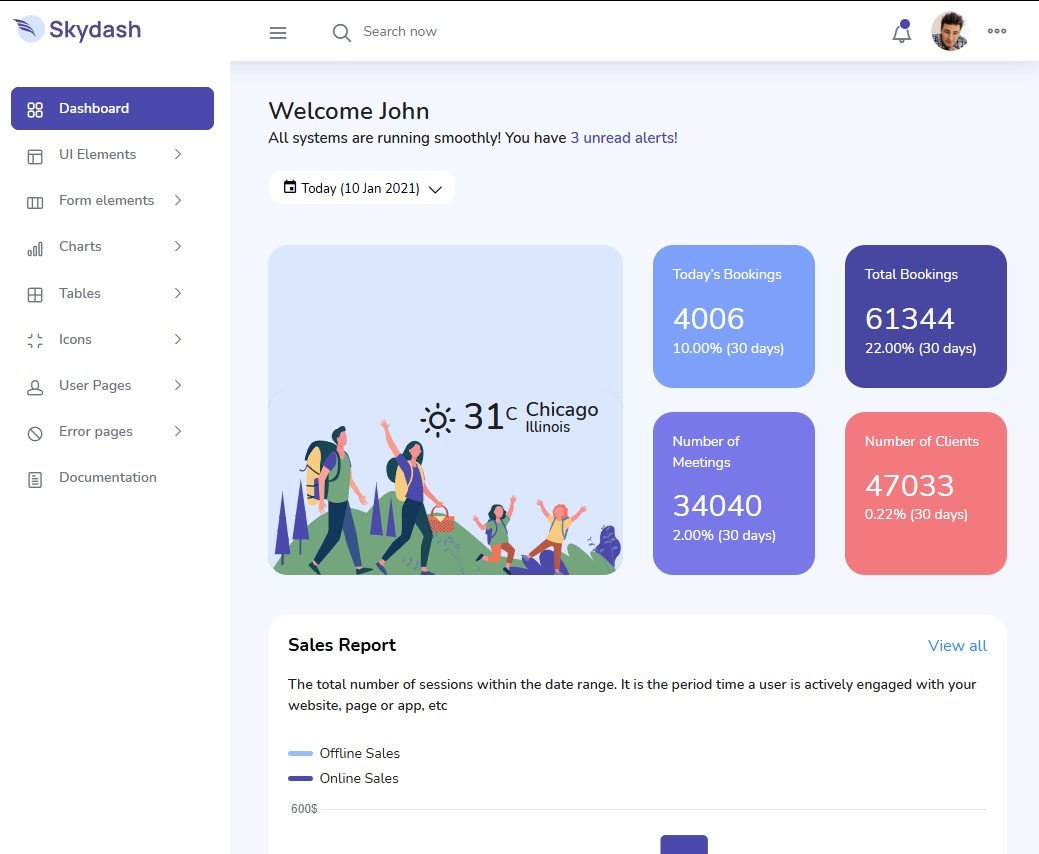The height and width of the screenshot is (854, 1039).
Task: Open the 3 unread alerts link
Action: point(622,137)
